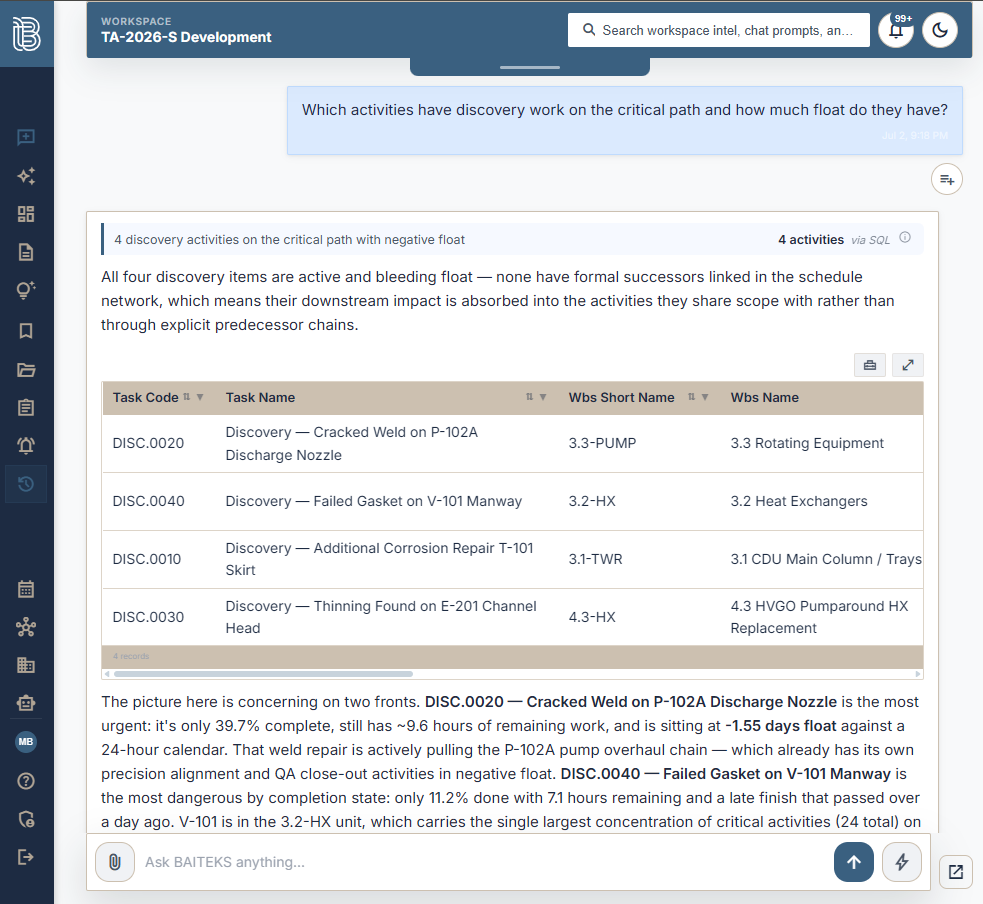Open Wbs Short Name filter dropdown

[x=705, y=397]
